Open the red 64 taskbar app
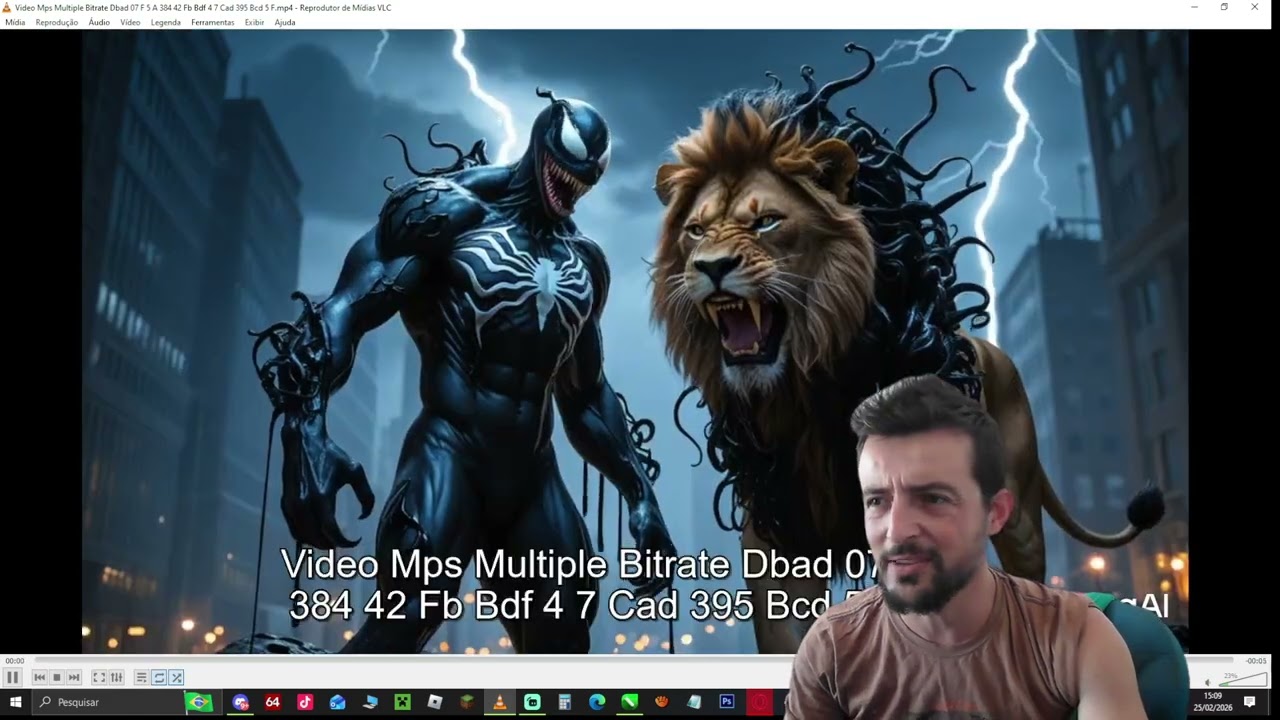 [x=272, y=702]
